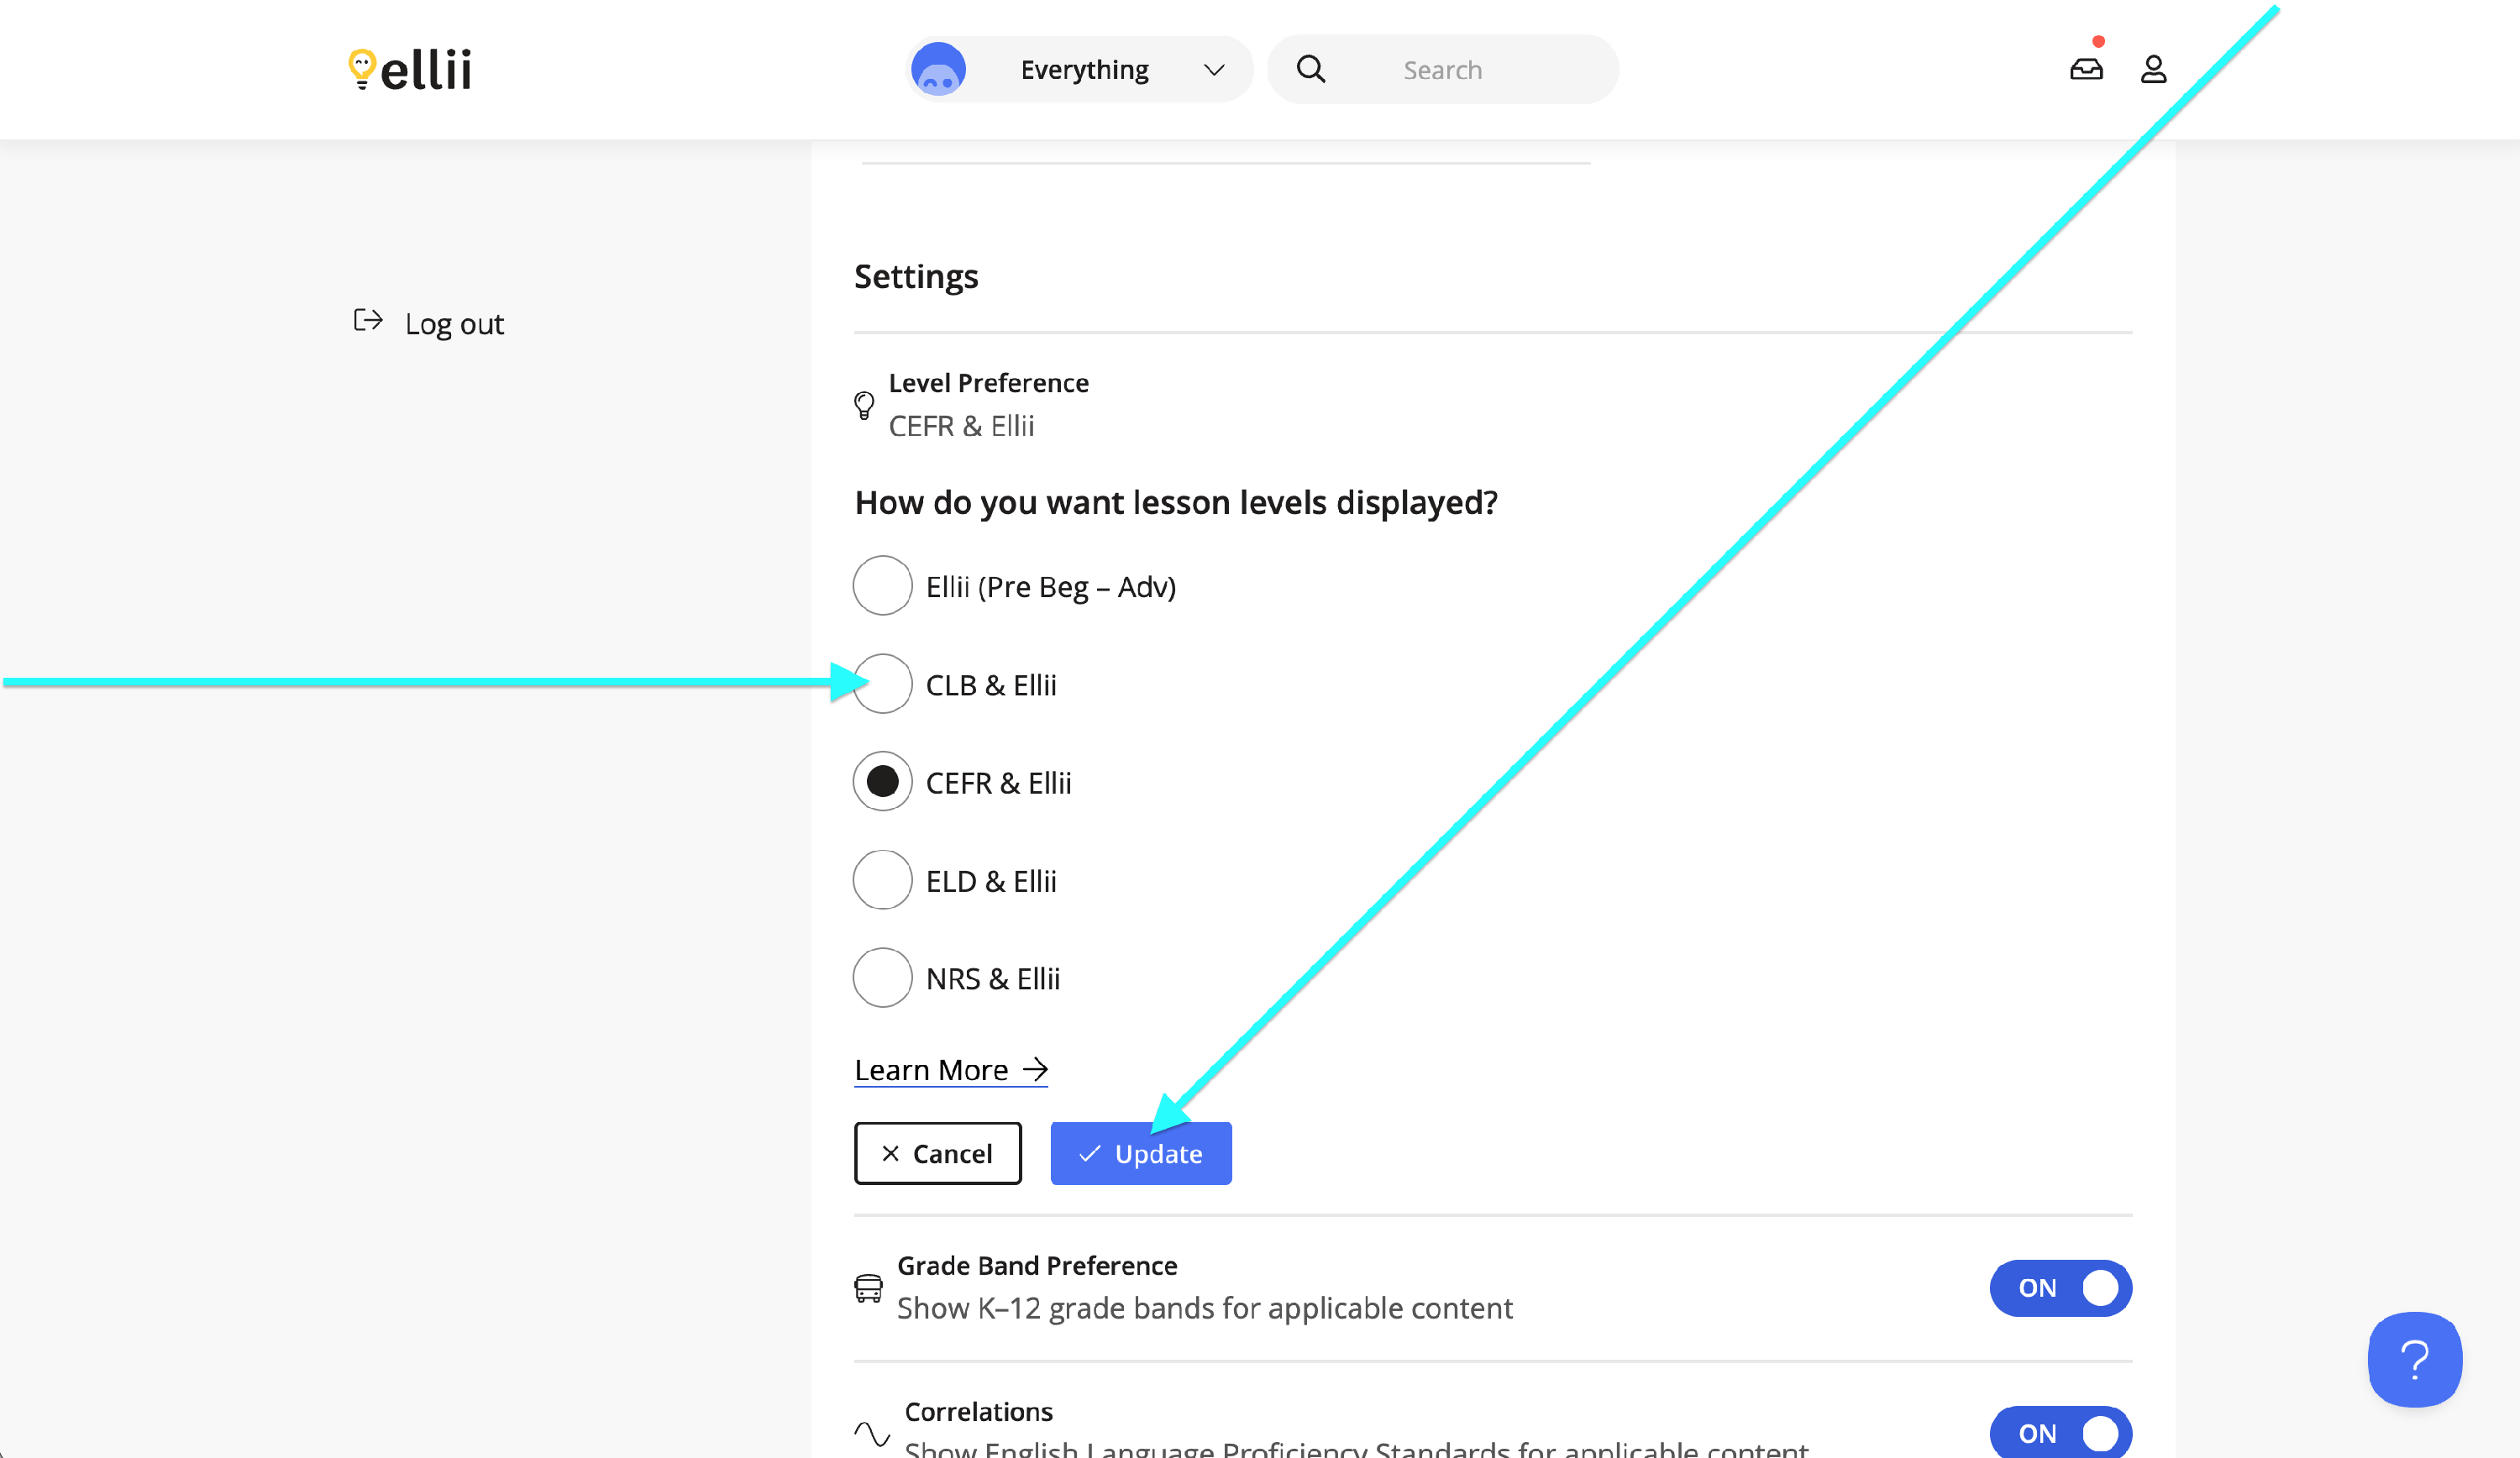Click the Level Preference lightbulb icon
This screenshot has height=1458, width=2520.
pos(865,405)
